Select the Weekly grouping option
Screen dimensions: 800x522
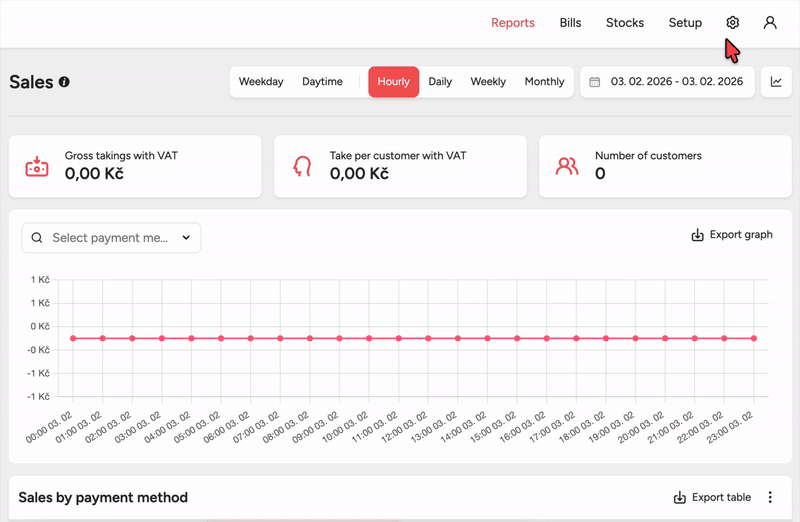488,82
